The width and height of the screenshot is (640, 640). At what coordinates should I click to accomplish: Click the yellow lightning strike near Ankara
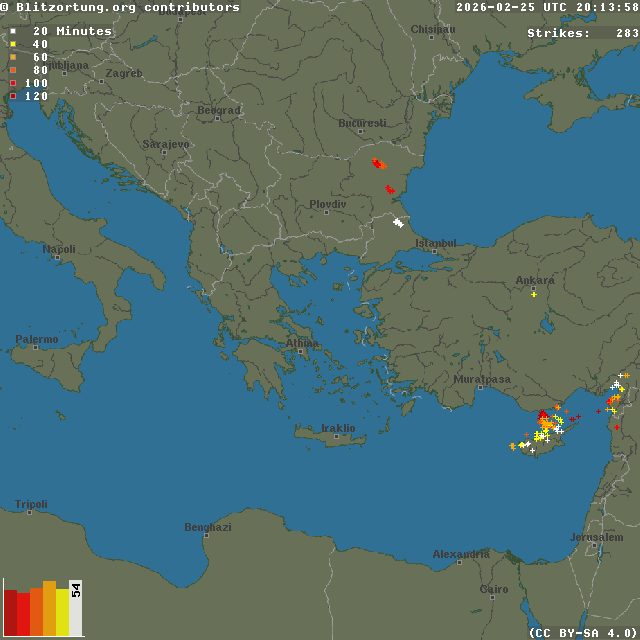pos(534,294)
